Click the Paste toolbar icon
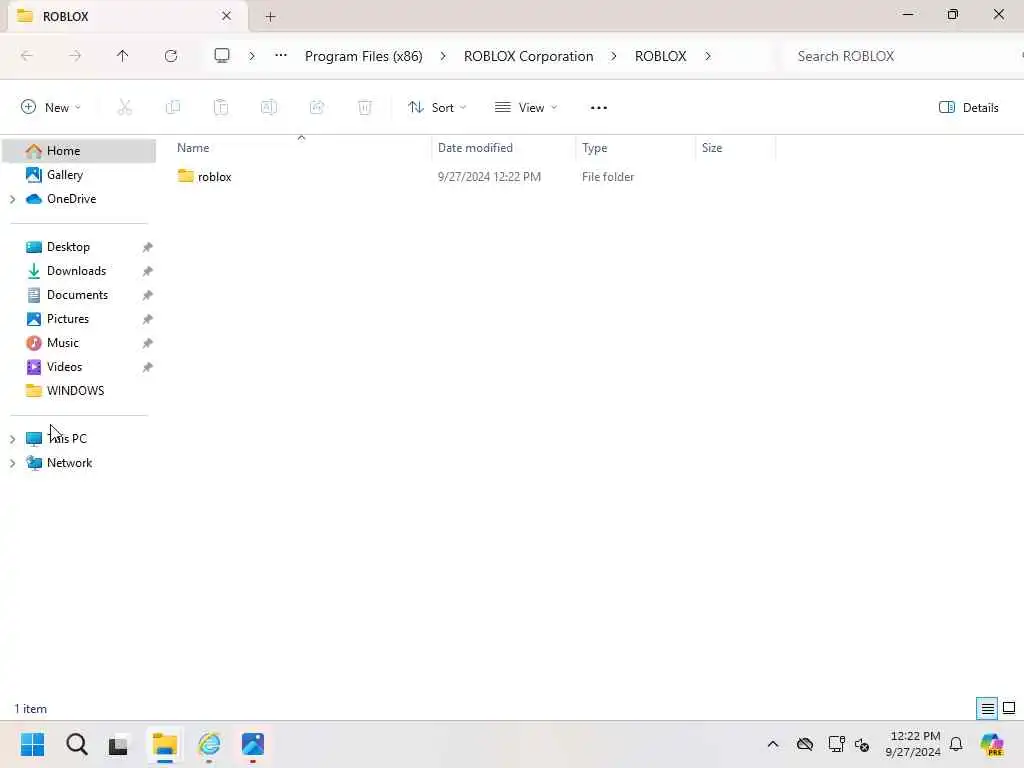This screenshot has height=768, width=1024. click(221, 107)
